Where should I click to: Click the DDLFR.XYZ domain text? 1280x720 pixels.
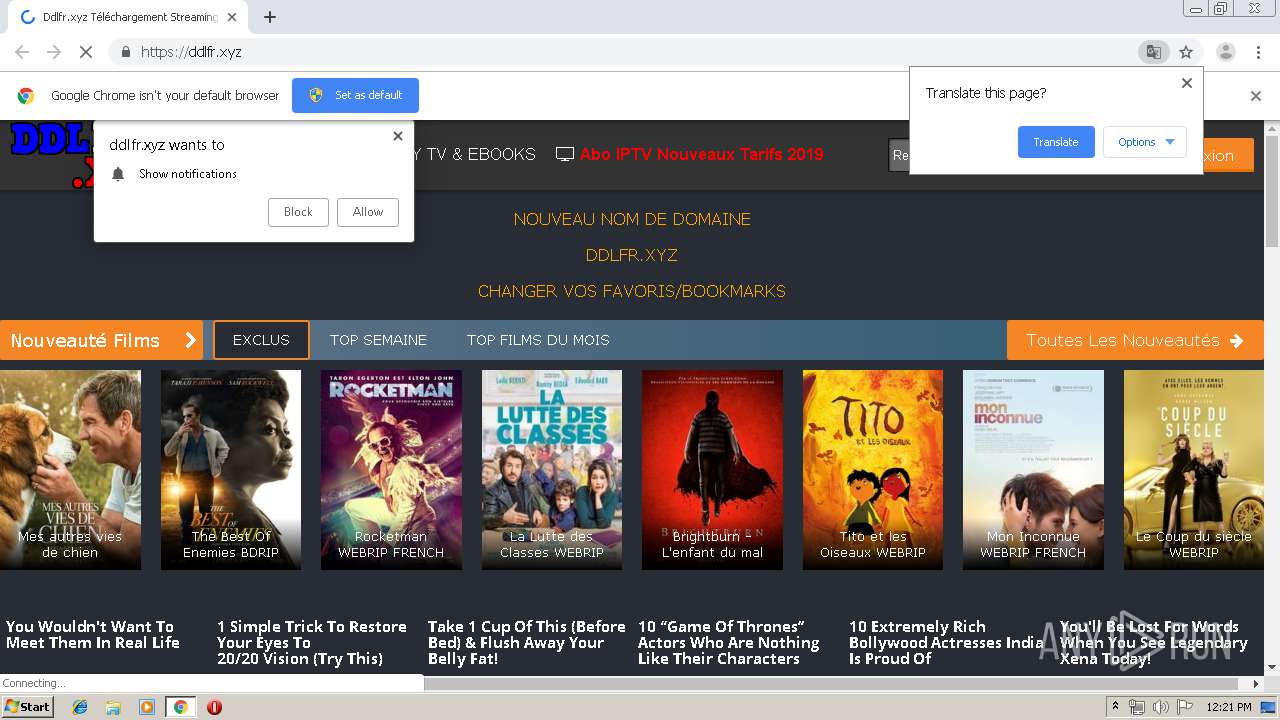point(632,255)
